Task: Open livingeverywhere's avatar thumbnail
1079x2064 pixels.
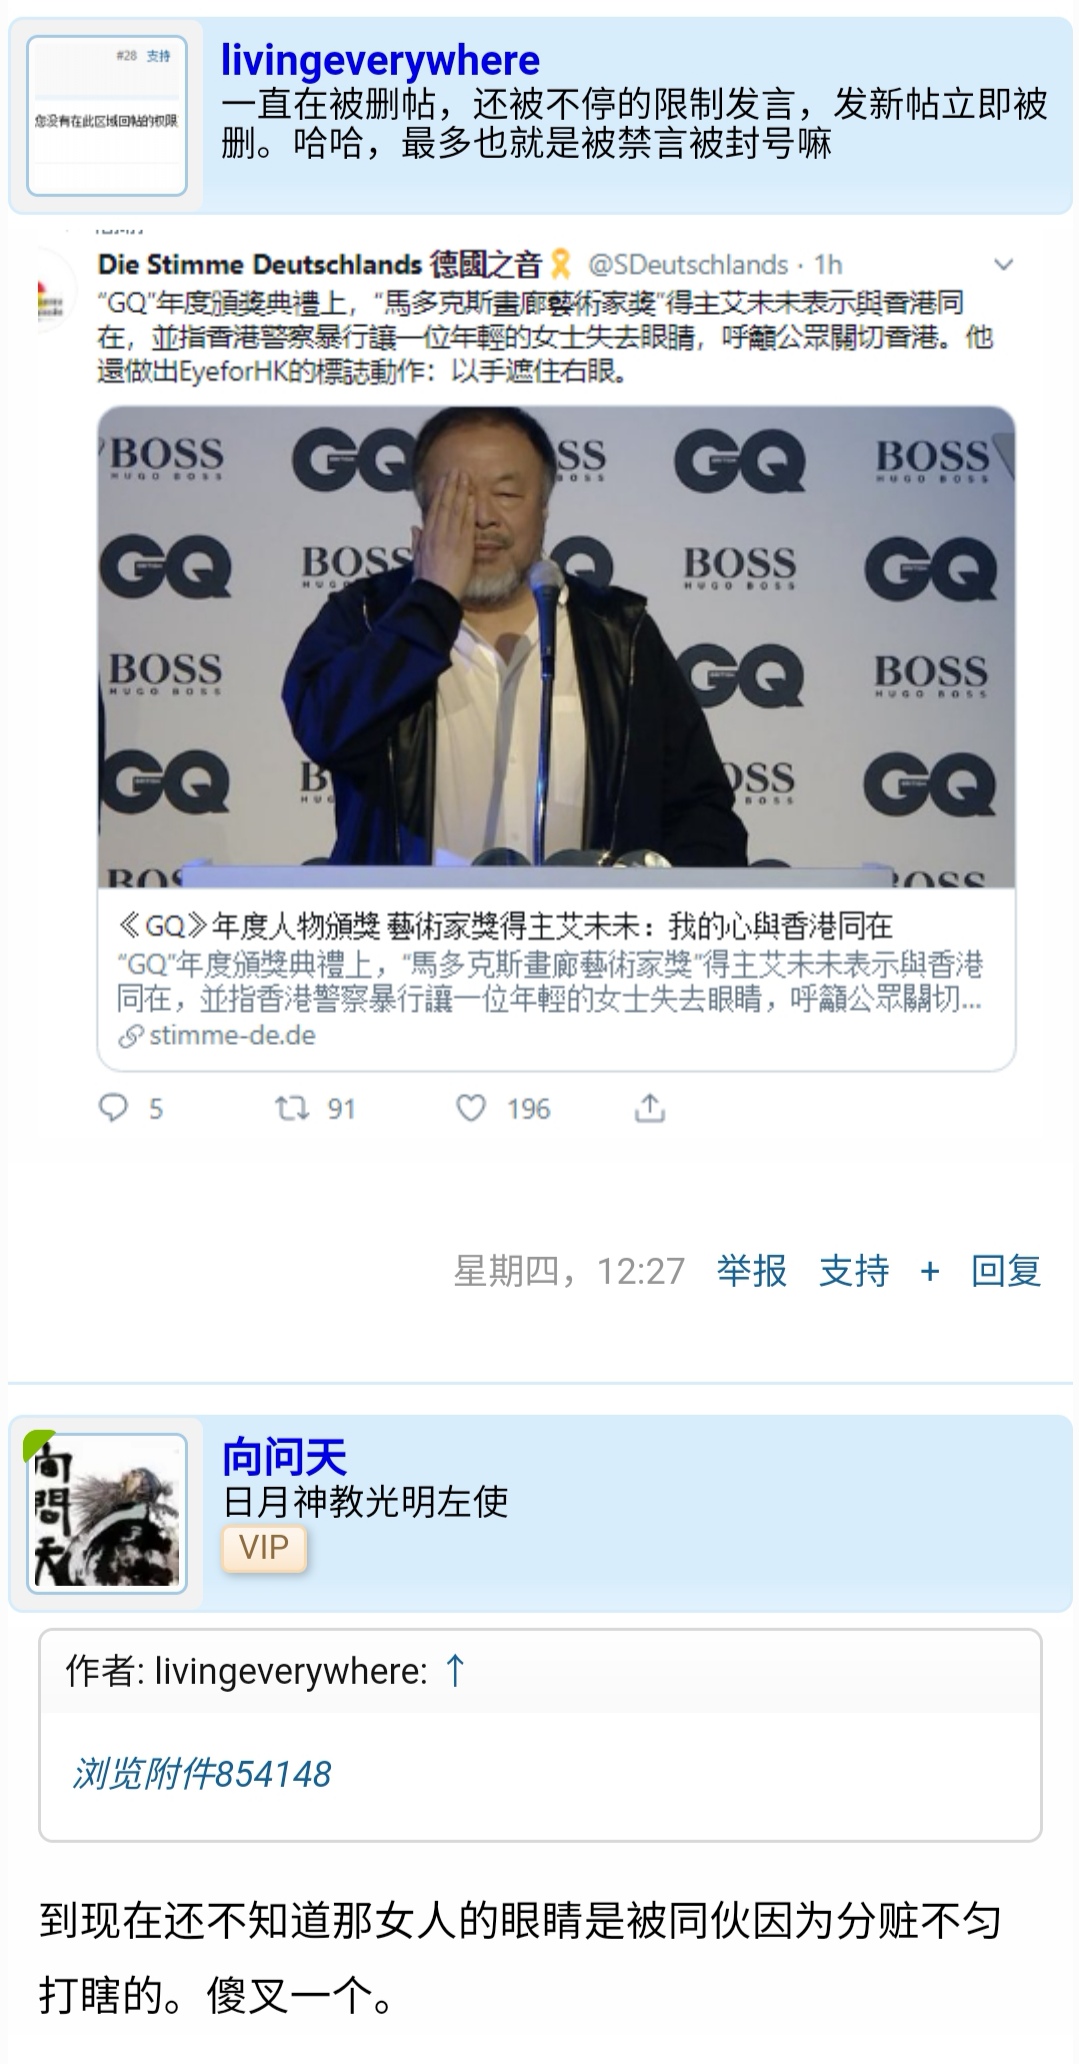Action: point(107,116)
